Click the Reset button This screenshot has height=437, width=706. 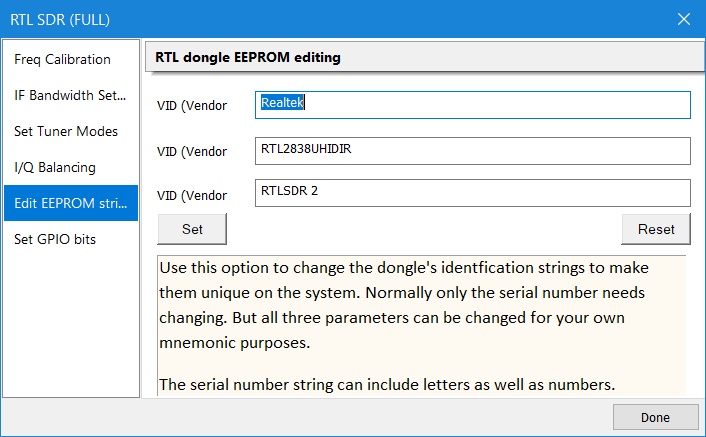(x=656, y=229)
